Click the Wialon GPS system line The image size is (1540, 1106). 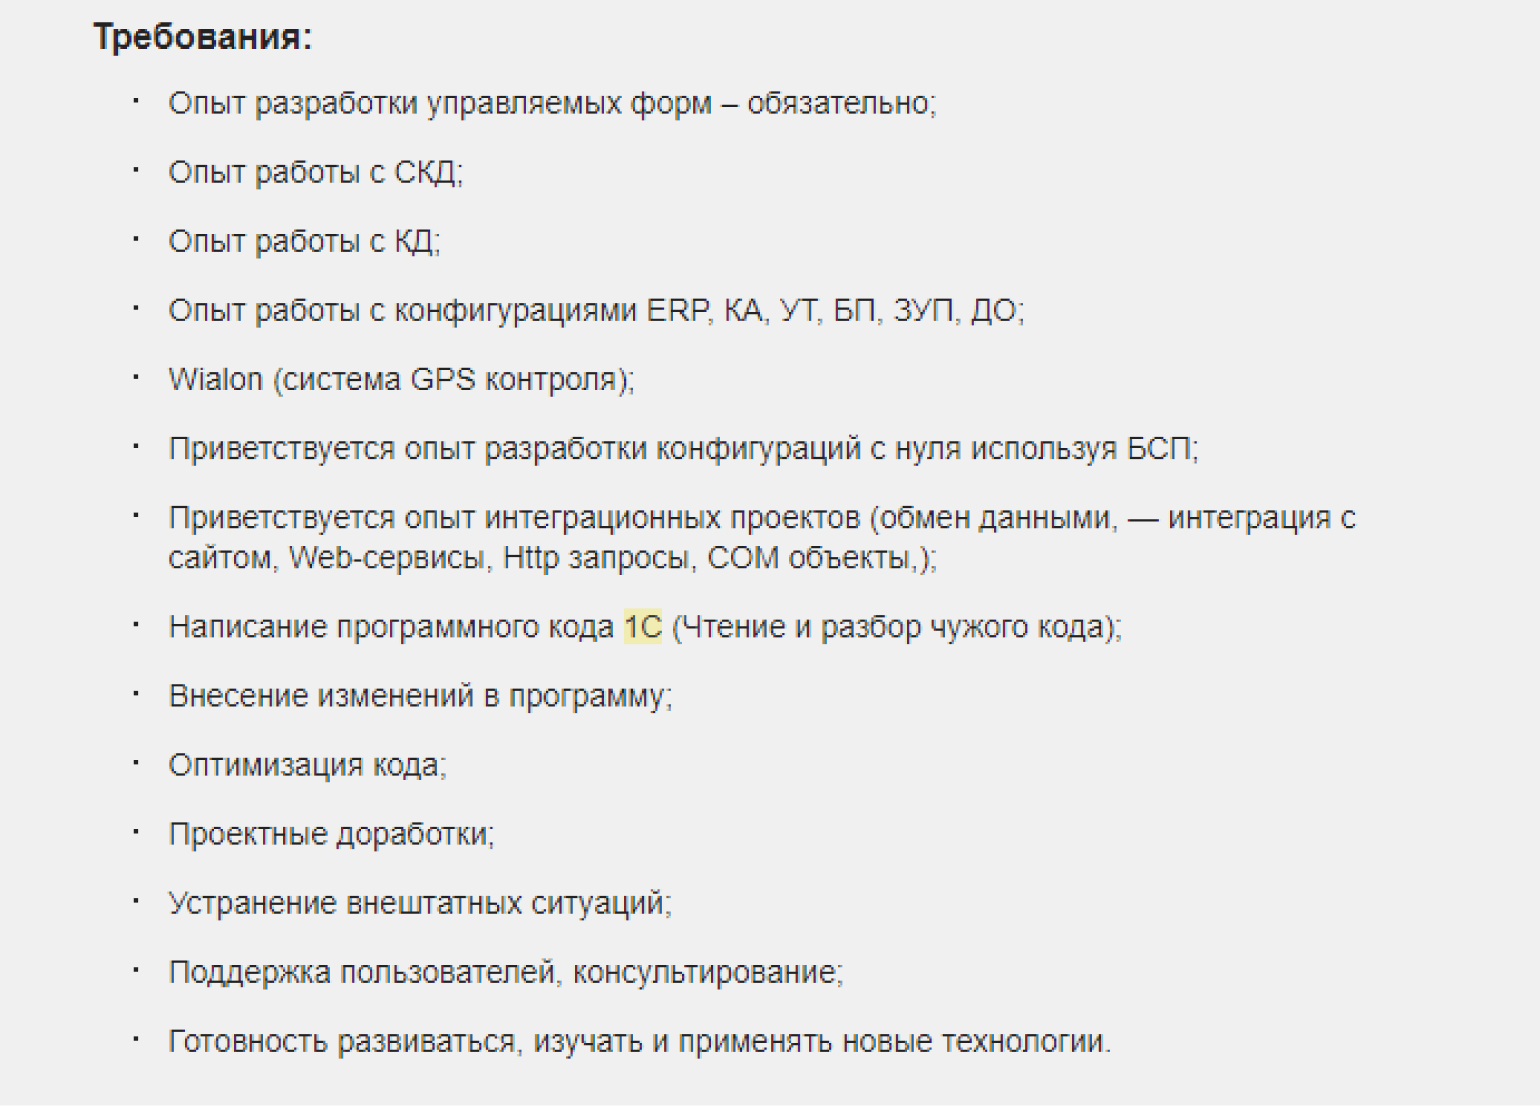(401, 379)
